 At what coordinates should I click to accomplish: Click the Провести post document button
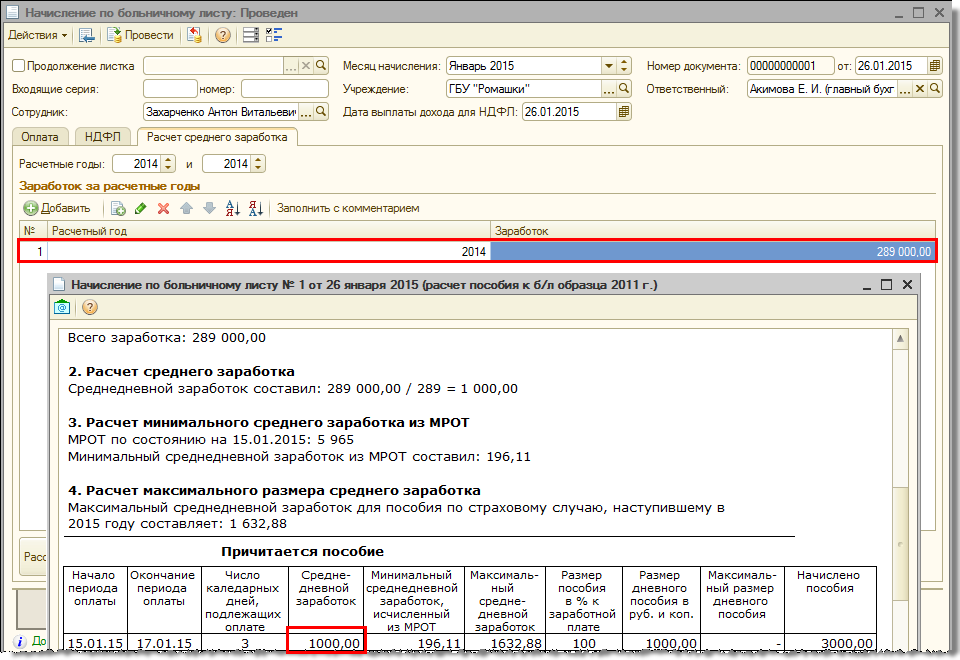[140, 35]
